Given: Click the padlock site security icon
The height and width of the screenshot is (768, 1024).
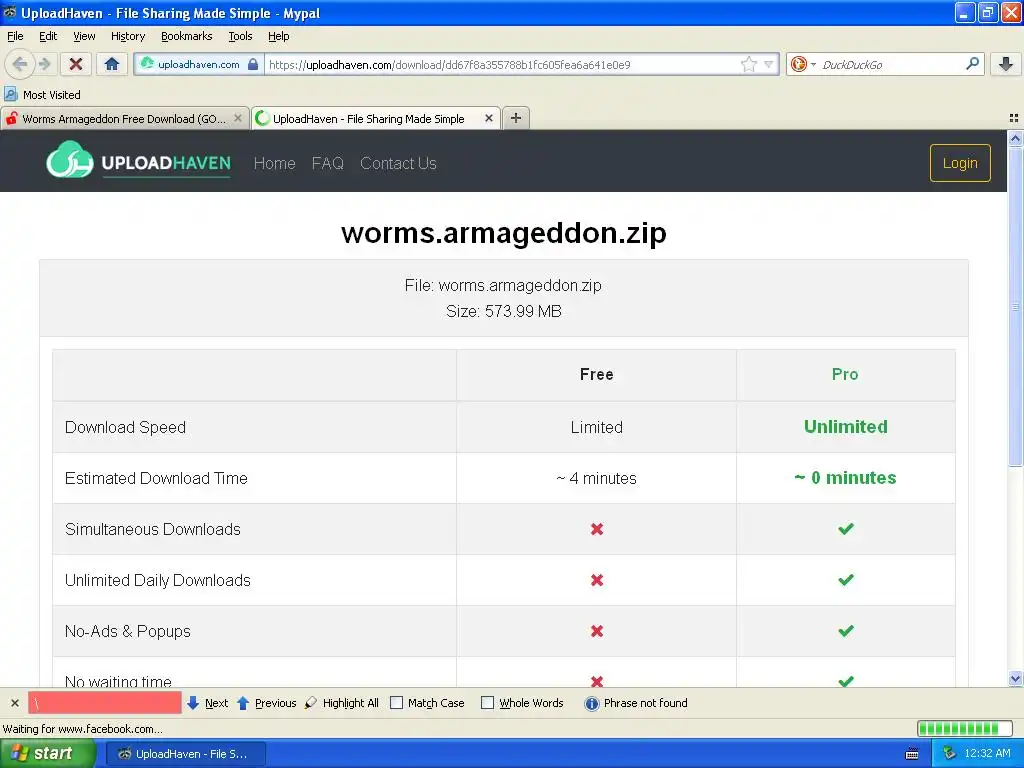Looking at the screenshot, I should click(x=253, y=64).
